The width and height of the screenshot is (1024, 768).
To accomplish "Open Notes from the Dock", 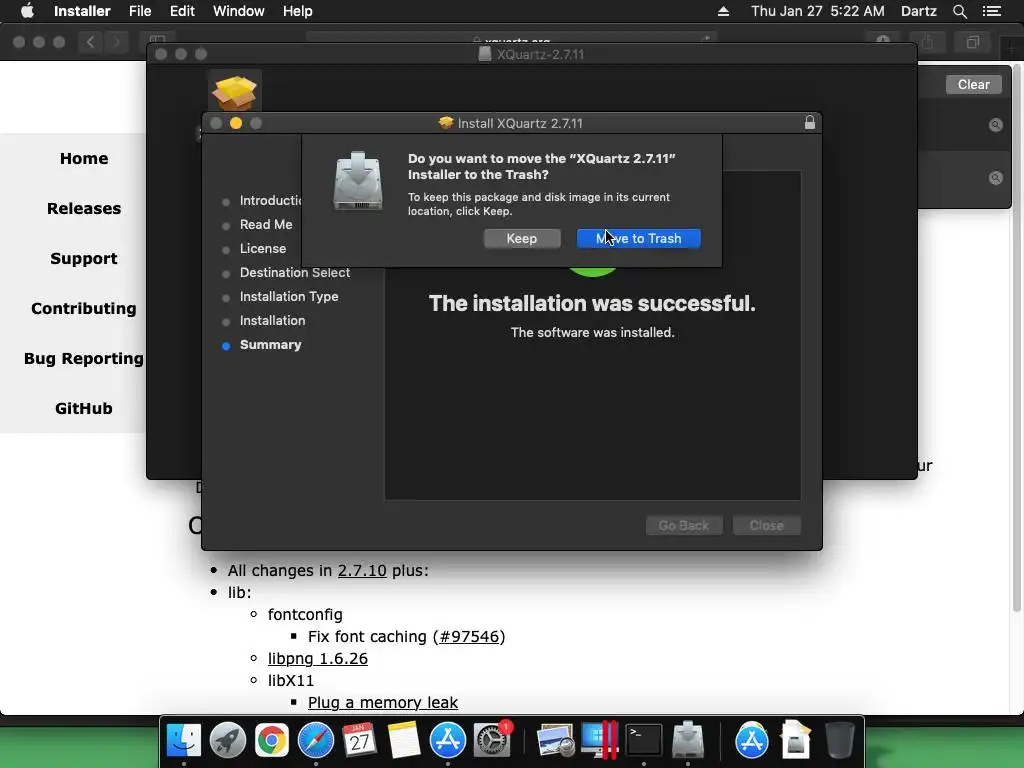I will 404,741.
